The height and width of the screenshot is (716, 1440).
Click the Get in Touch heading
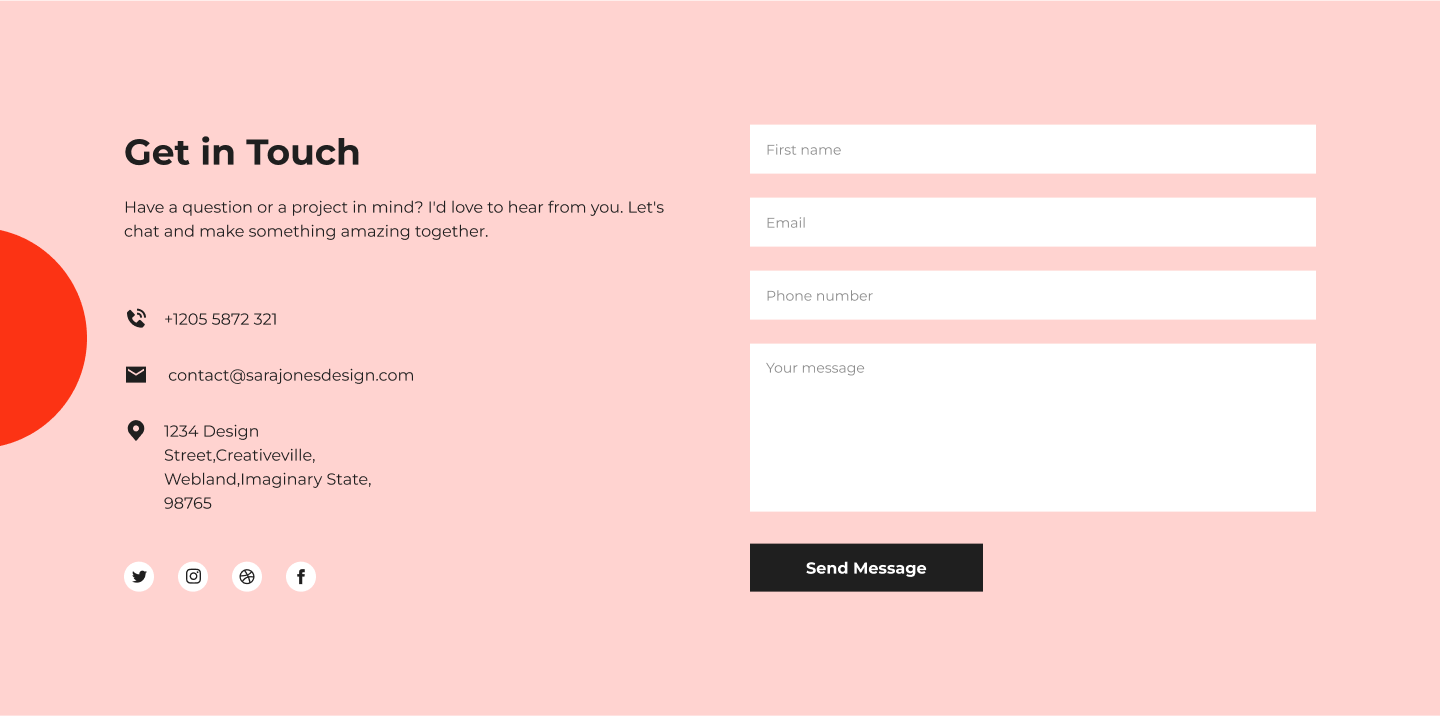pos(242,153)
